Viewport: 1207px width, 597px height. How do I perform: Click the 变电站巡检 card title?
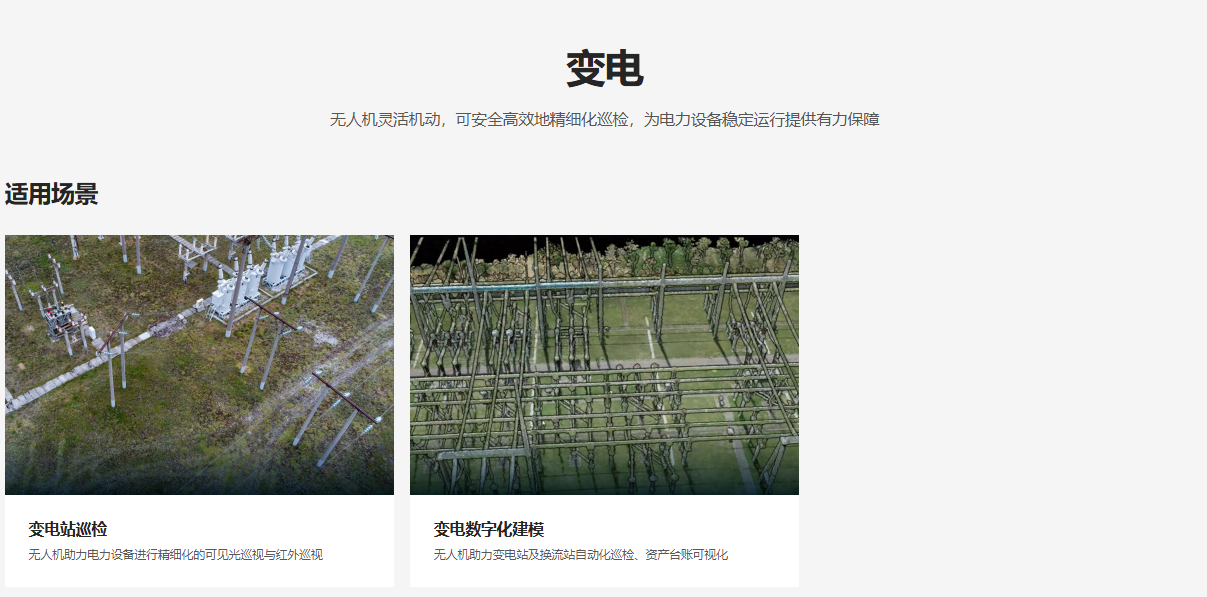[x=68, y=529]
